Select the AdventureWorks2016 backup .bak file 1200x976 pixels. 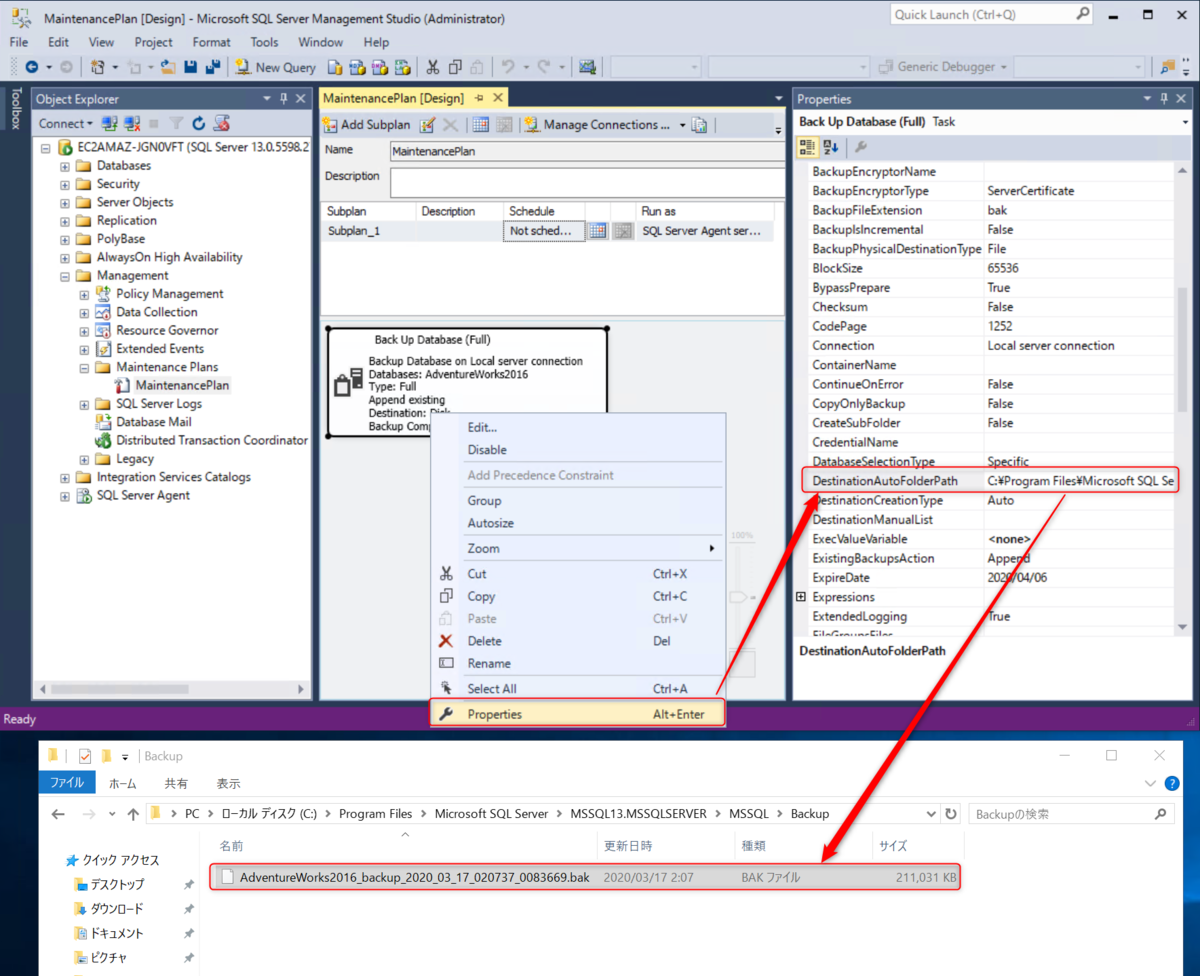[x=585, y=877]
